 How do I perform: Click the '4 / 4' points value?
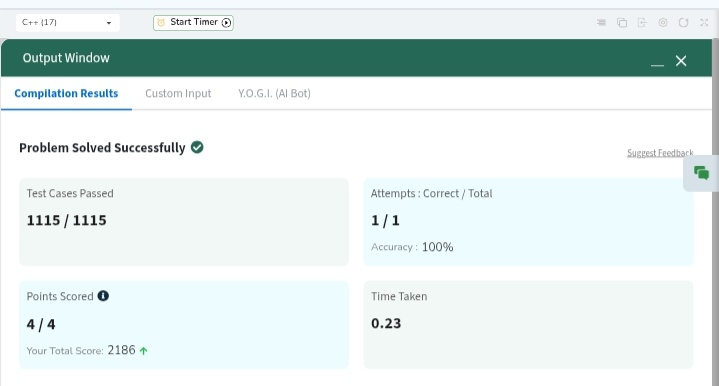[x=41, y=325]
